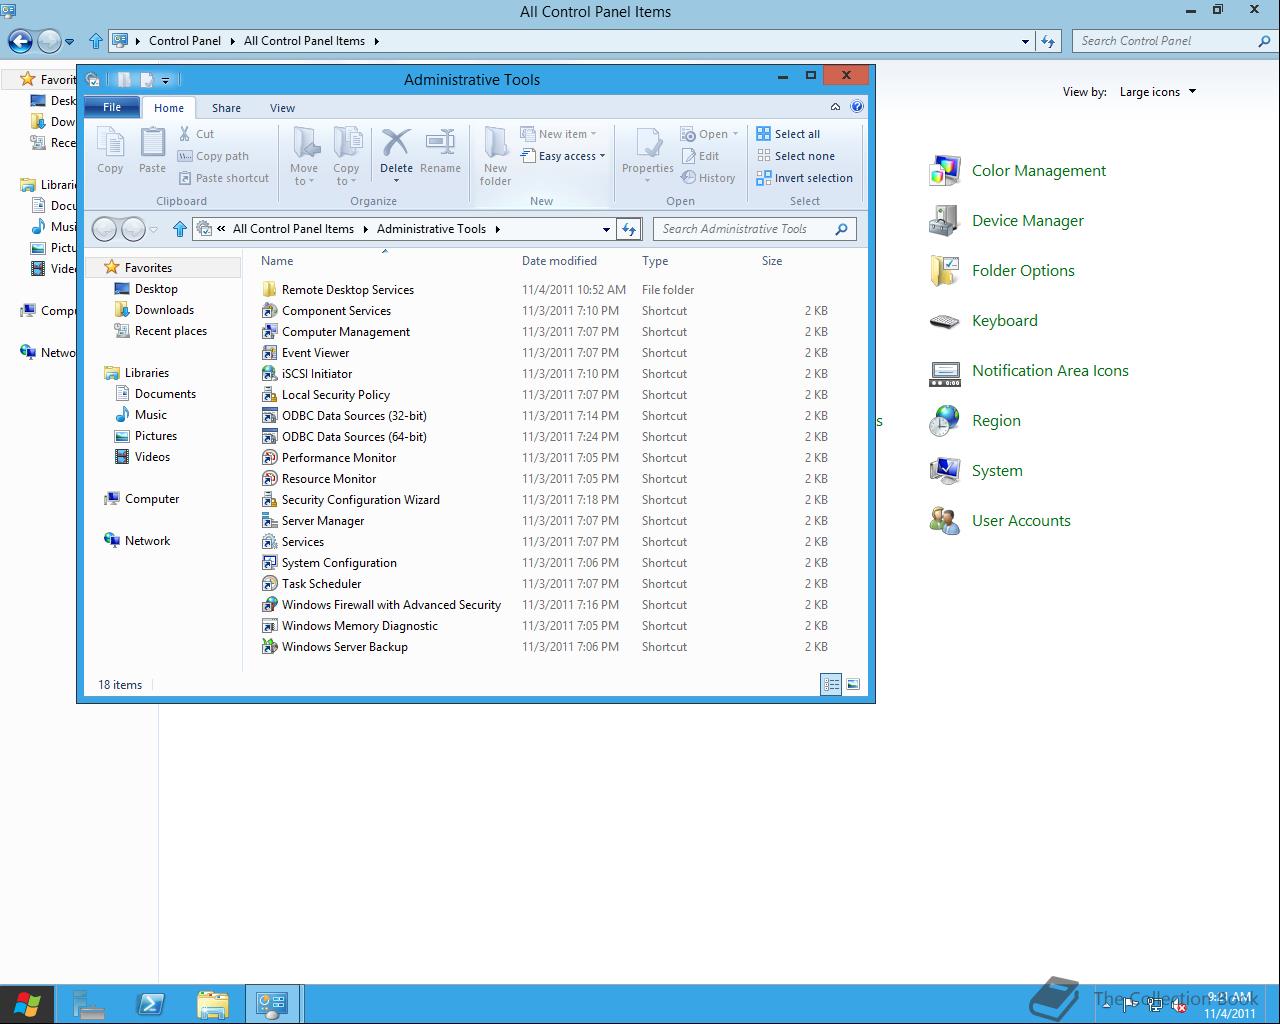Switch to the View ribbon tab
This screenshot has height=1024, width=1280.
tap(282, 108)
